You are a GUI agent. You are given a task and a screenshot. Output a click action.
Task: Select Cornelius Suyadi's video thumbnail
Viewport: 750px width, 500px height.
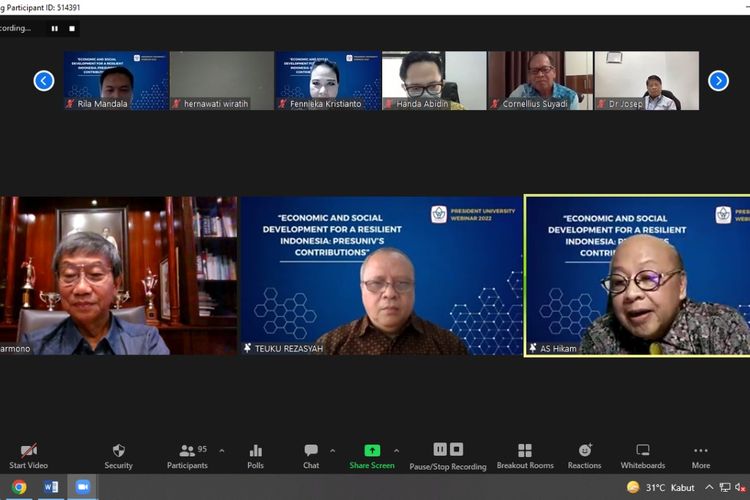540,81
